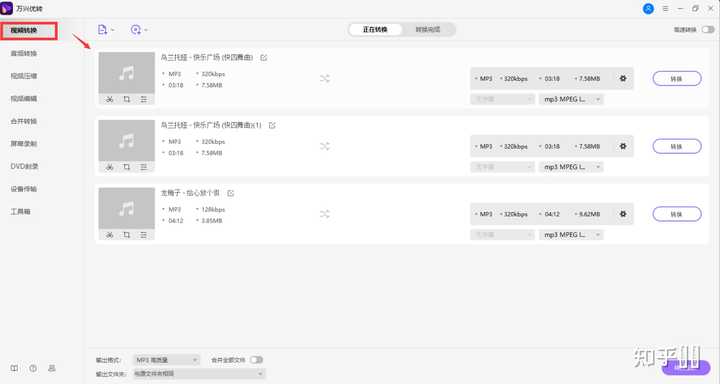Screen dimensions: 720x384
Task: Click the add files icon in toolbar
Action: pyautogui.click(x=102, y=30)
